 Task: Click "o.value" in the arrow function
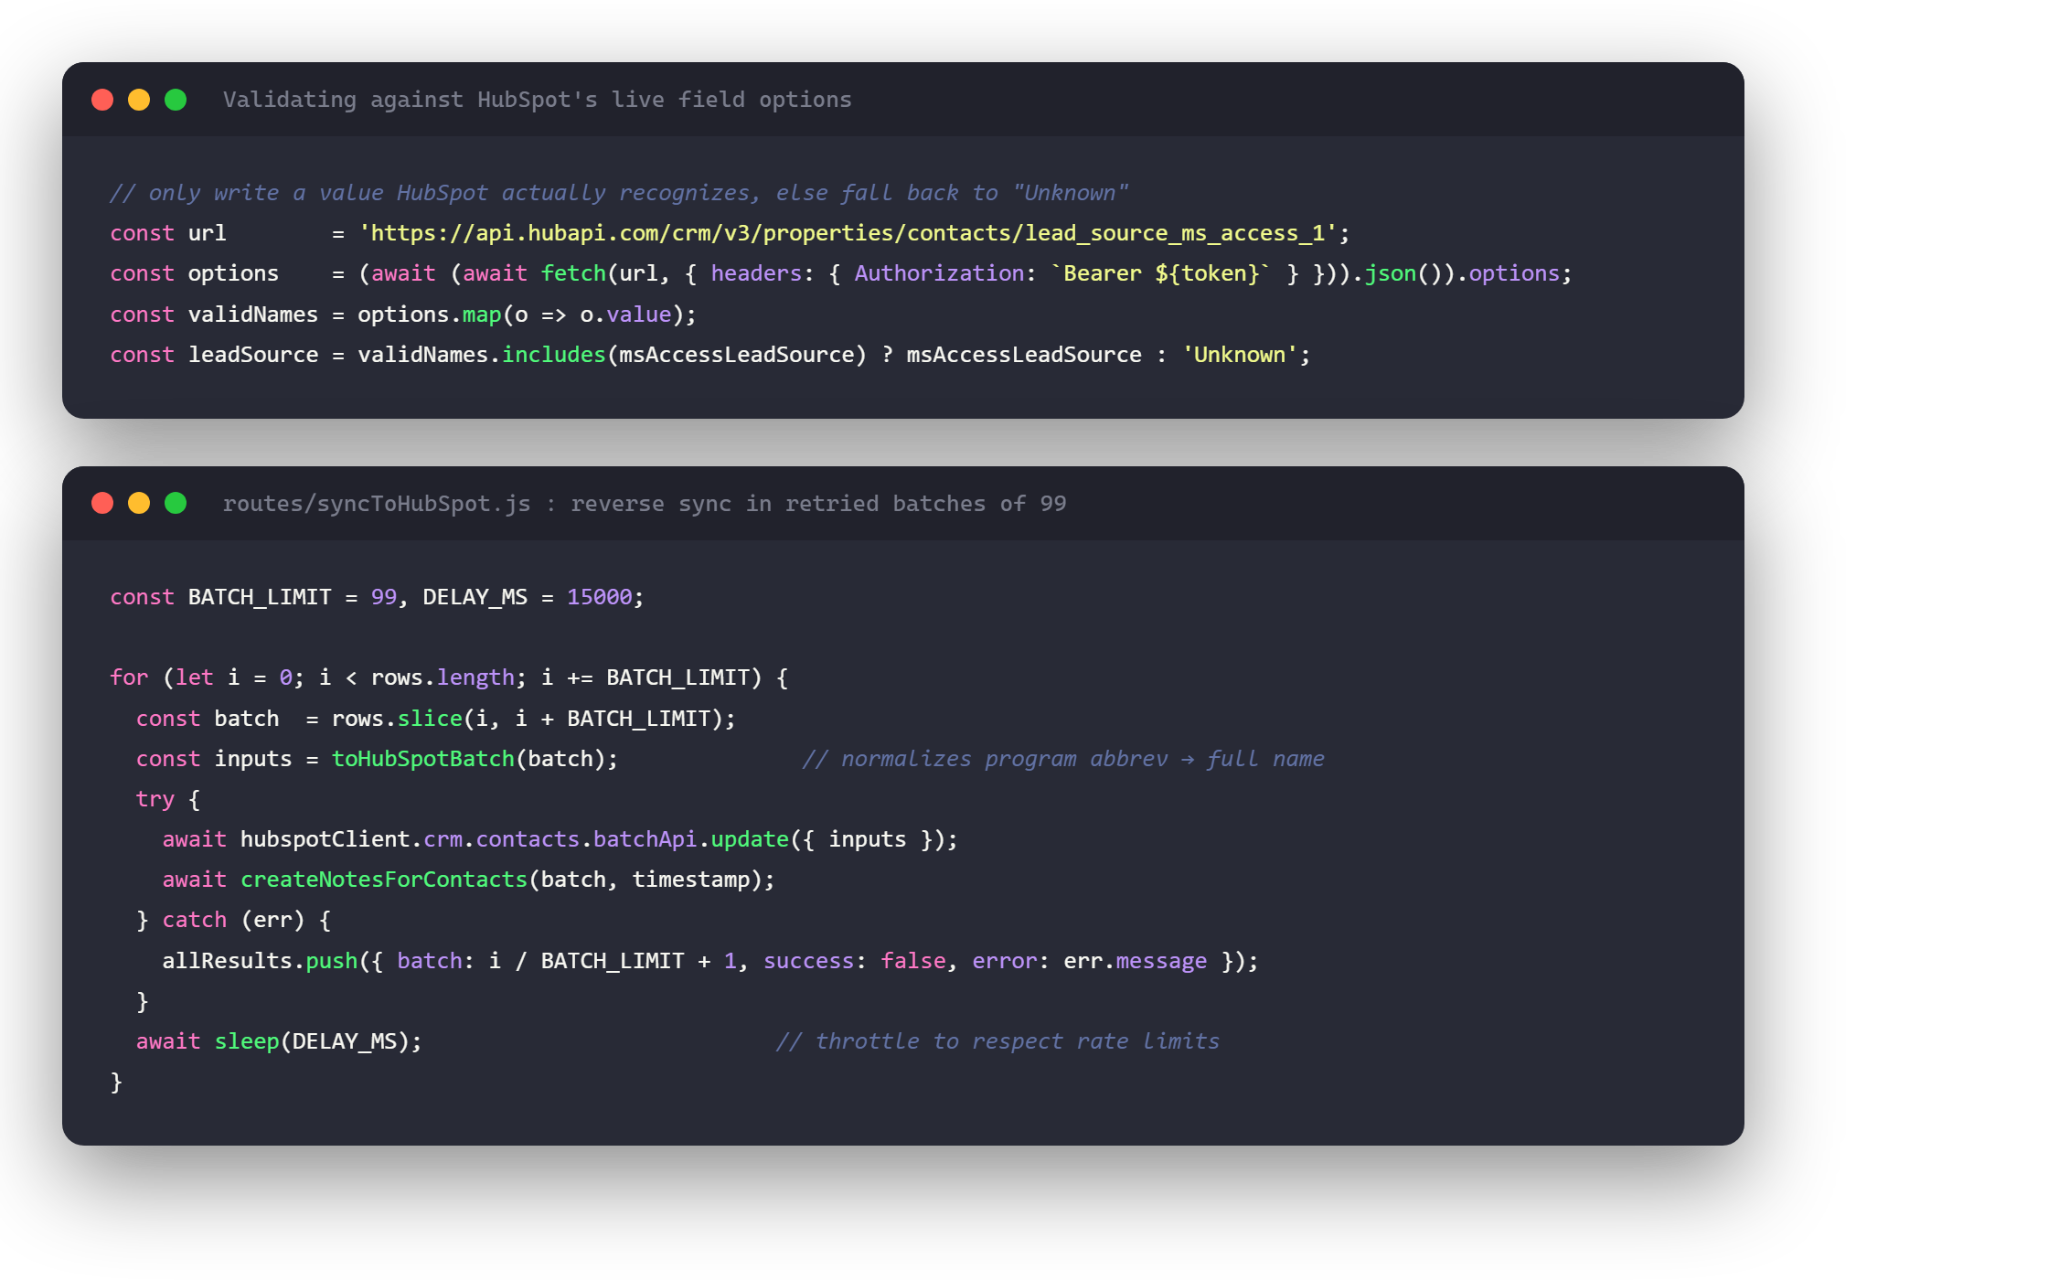coord(625,314)
